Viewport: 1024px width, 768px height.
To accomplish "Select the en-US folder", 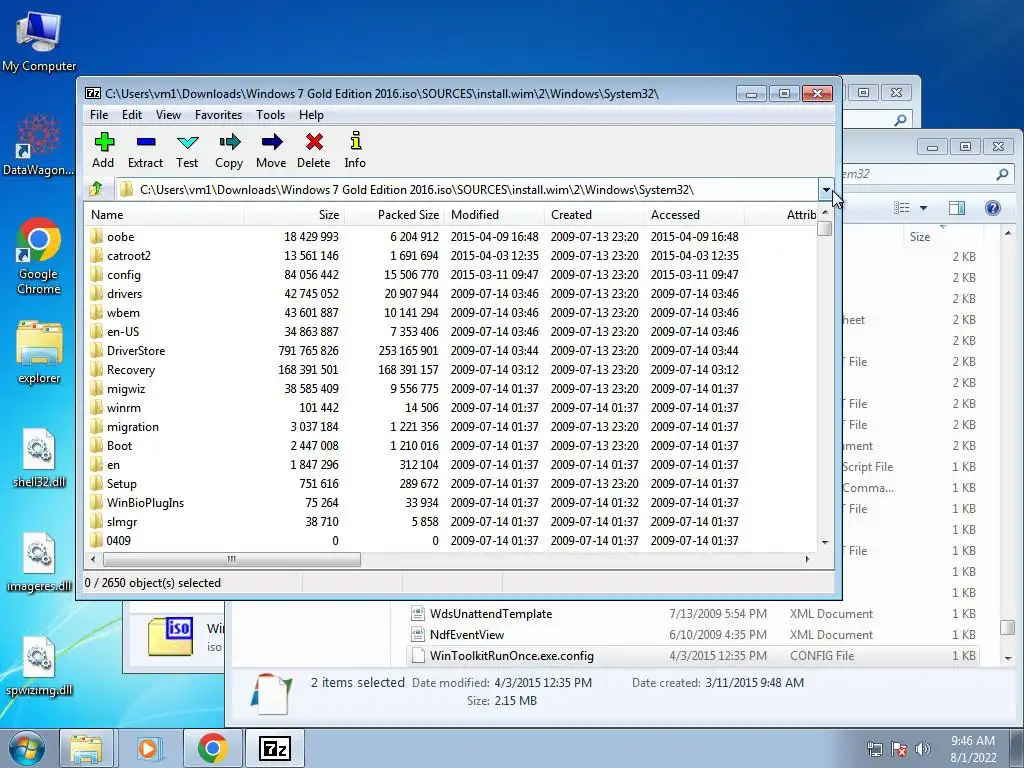I will pyautogui.click(x=451, y=331).
